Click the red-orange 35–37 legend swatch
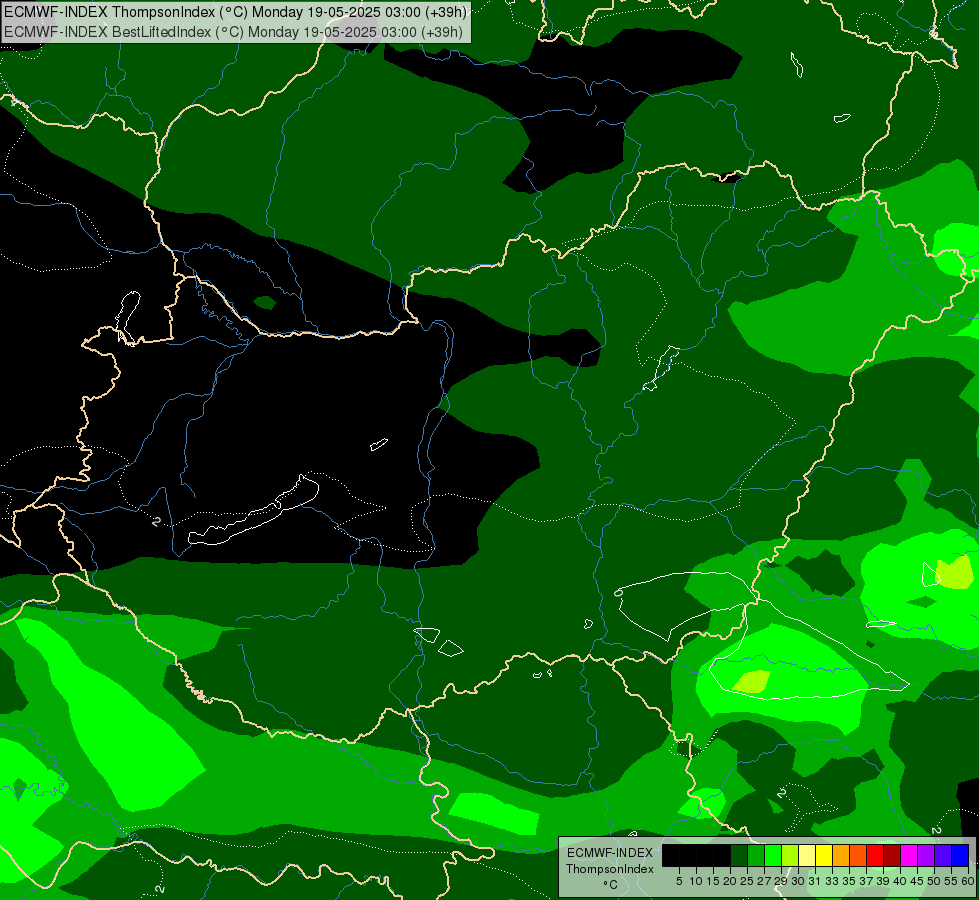This screenshot has height=900, width=979. tap(858, 855)
